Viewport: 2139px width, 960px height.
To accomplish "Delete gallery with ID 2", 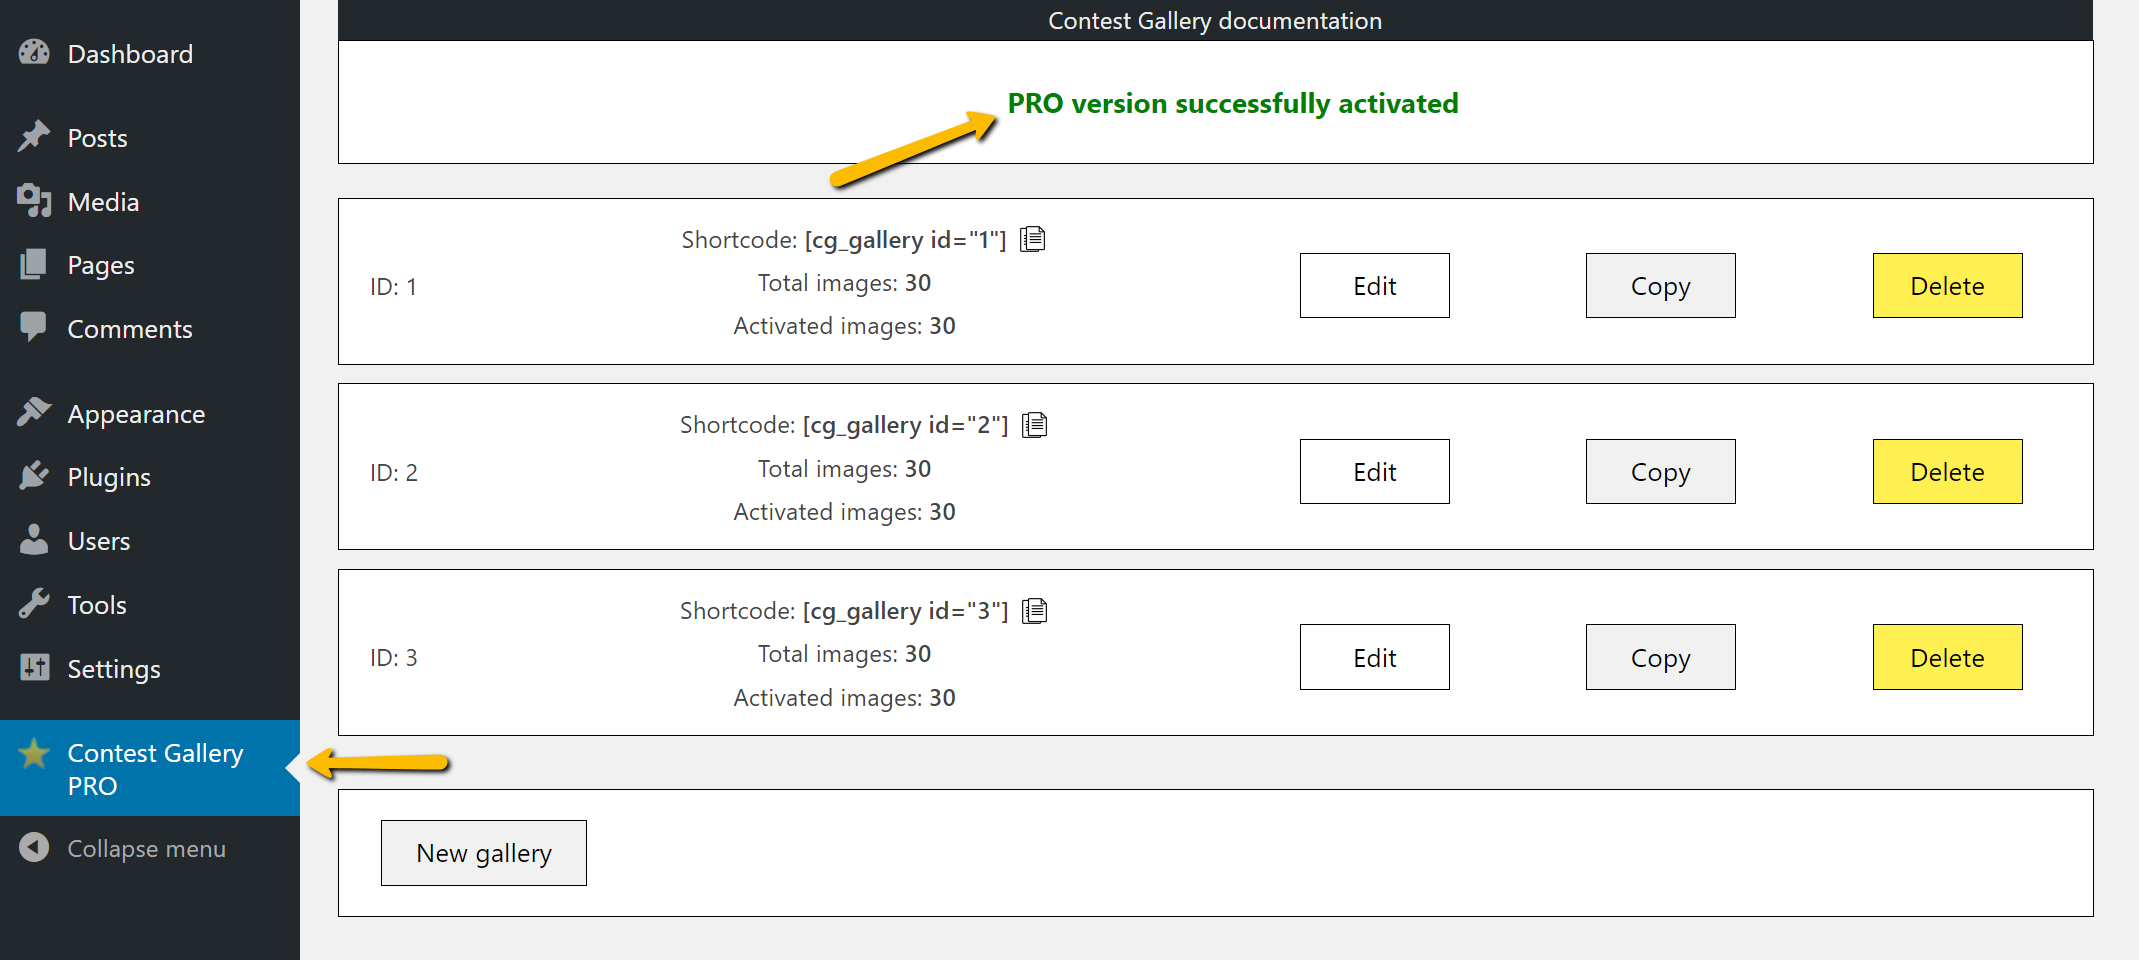I will point(1948,472).
